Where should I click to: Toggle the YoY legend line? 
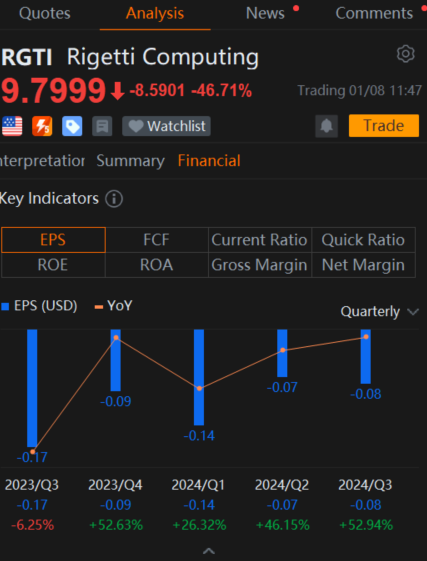point(113,306)
